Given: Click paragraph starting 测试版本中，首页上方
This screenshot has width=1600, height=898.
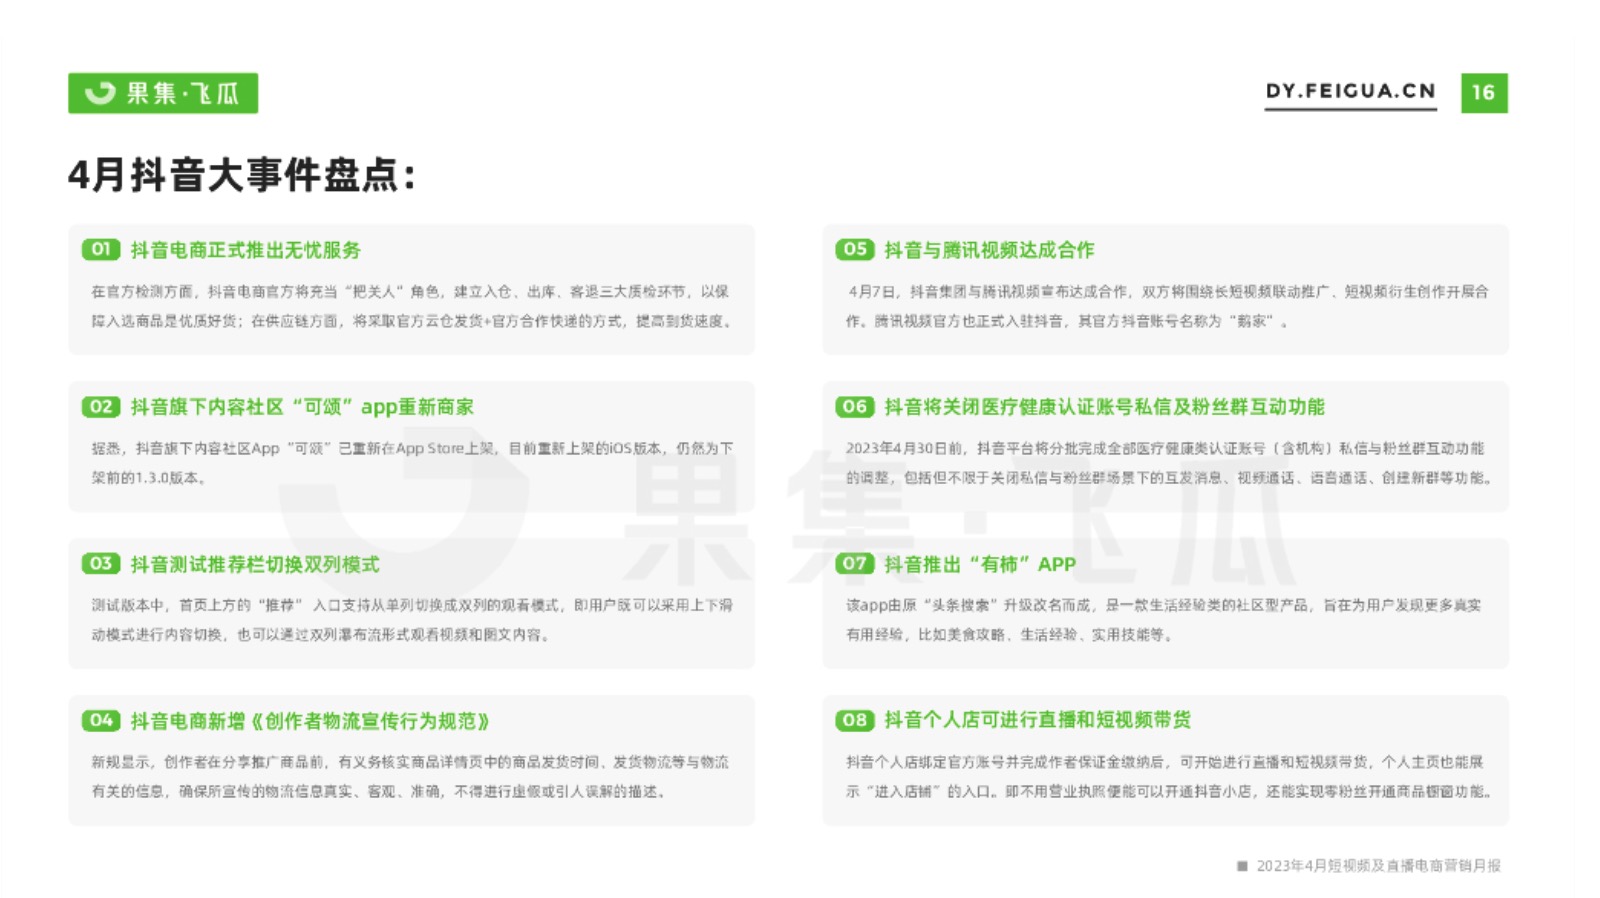Looking at the screenshot, I should click(x=412, y=620).
